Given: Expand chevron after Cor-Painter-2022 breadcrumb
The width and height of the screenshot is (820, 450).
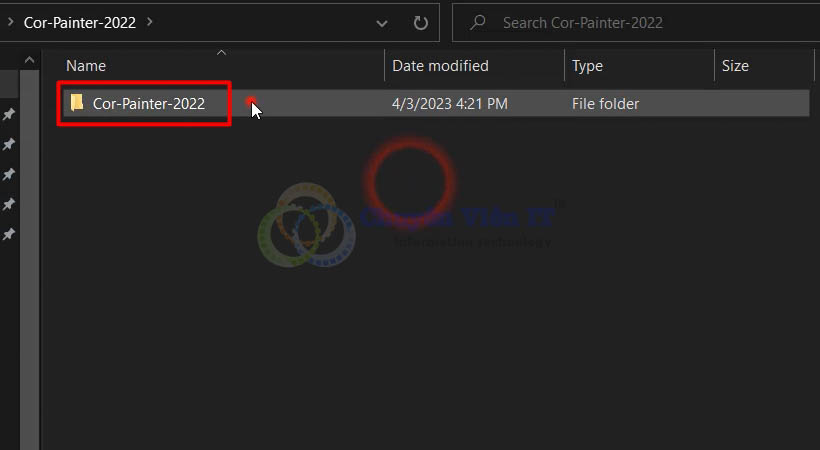Looking at the screenshot, I should [x=150, y=22].
